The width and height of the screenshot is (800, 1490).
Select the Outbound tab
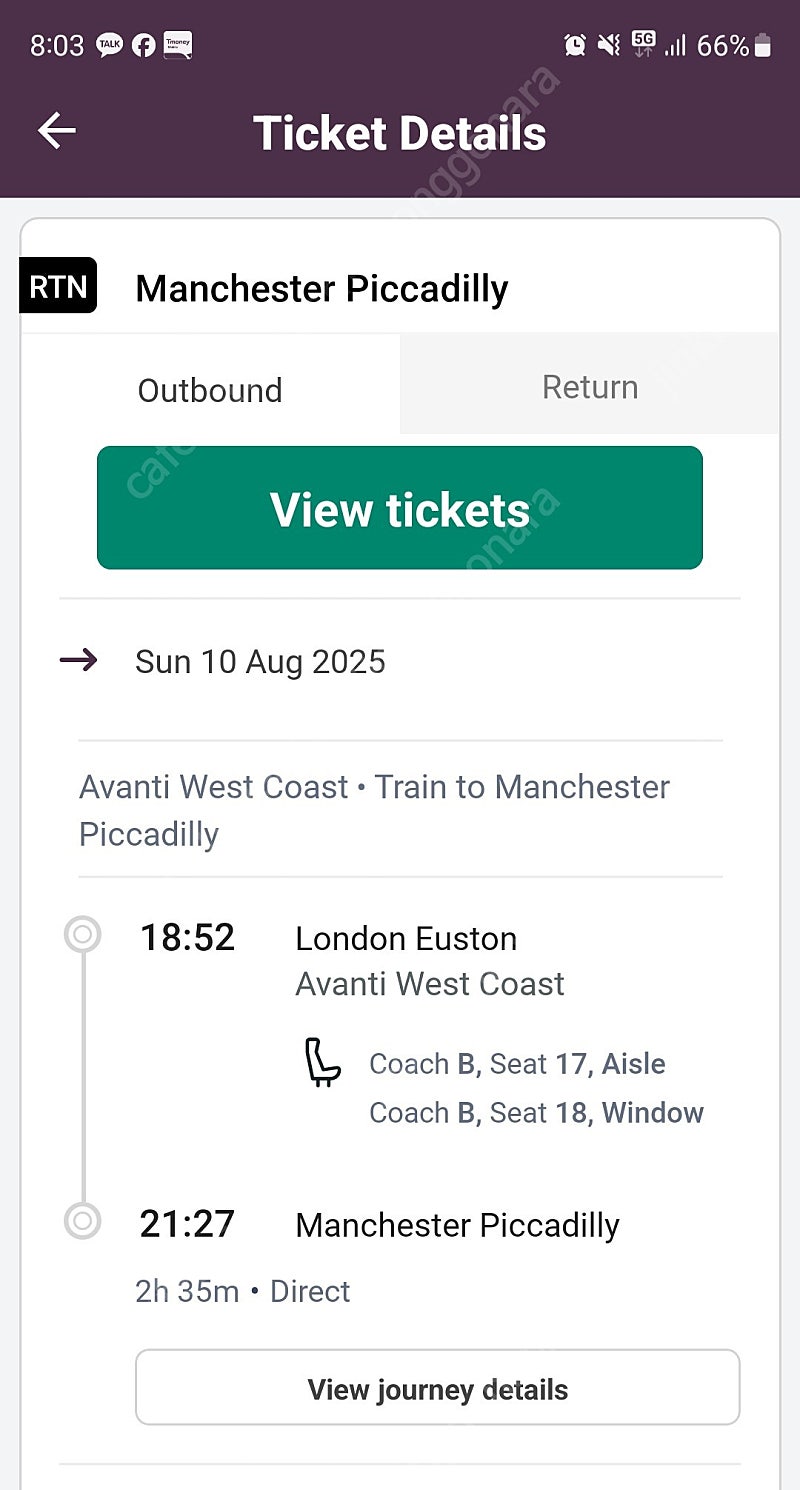tap(210, 389)
